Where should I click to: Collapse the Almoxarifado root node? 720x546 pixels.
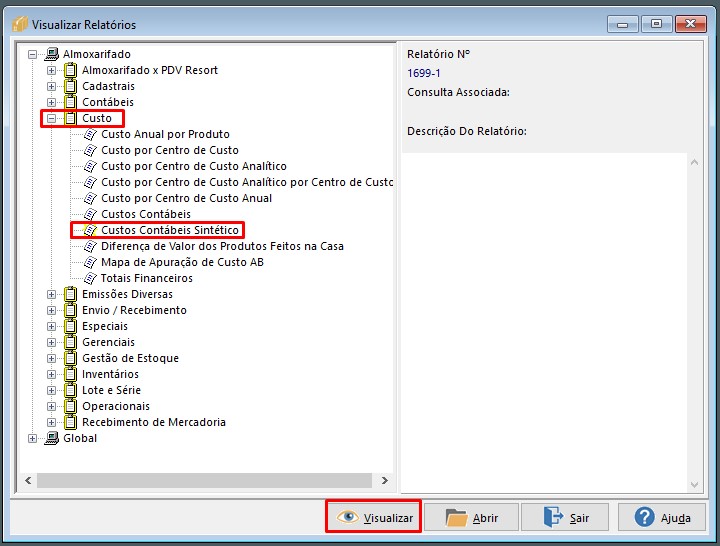(x=32, y=55)
